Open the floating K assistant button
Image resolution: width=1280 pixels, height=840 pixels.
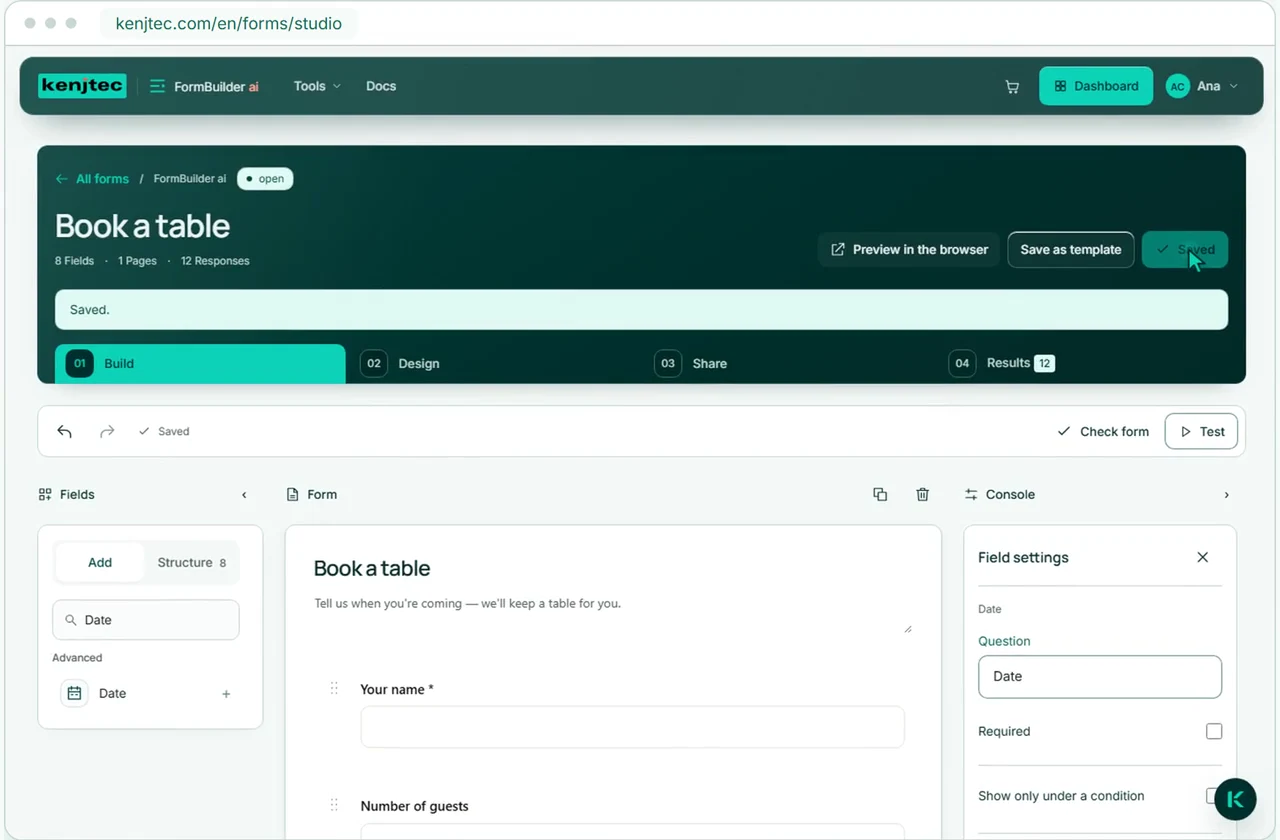pyautogui.click(x=1235, y=799)
